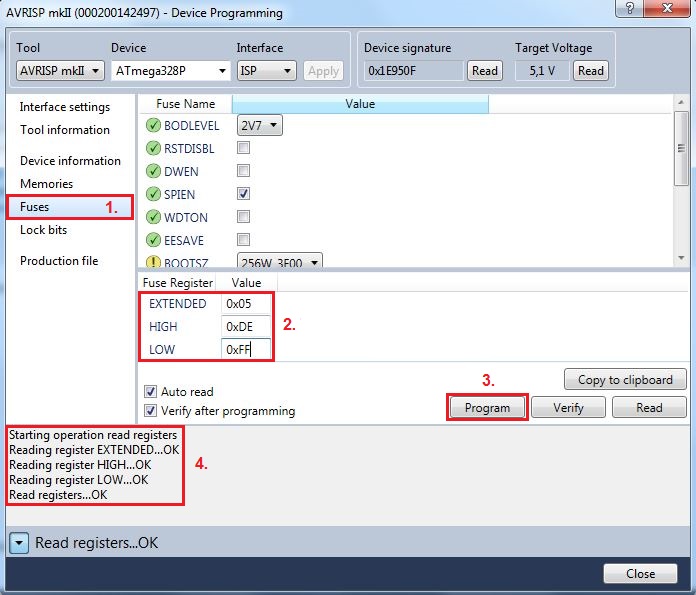Click the yellow warning icon beside BOOTSZ
Screen dimensions: 696x595
153,262
